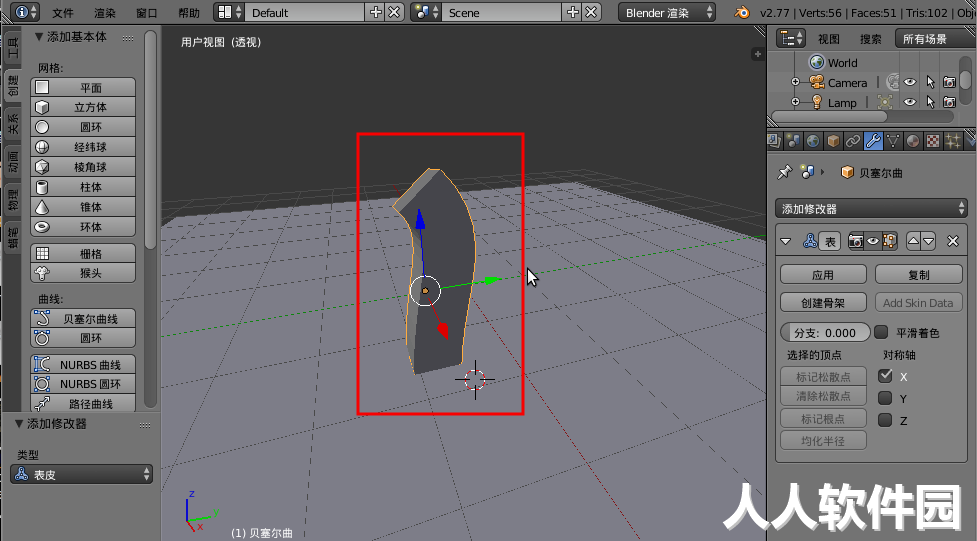Image resolution: width=977 pixels, height=541 pixels.
Task: Click the screen layout browse icon
Action: [230, 12]
